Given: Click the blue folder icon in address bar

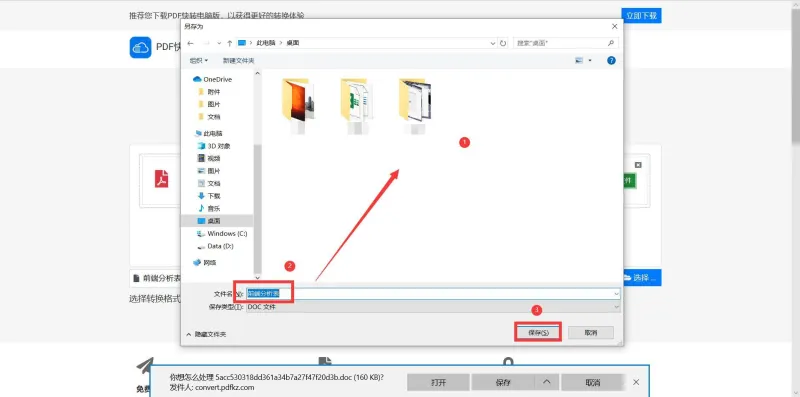Looking at the screenshot, I should pos(242,43).
